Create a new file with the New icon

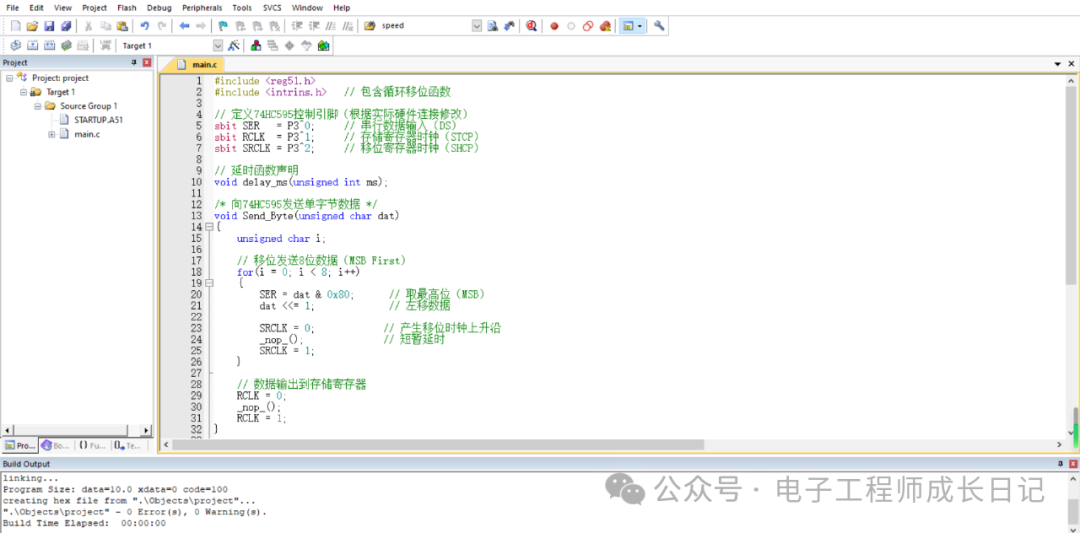[16, 26]
